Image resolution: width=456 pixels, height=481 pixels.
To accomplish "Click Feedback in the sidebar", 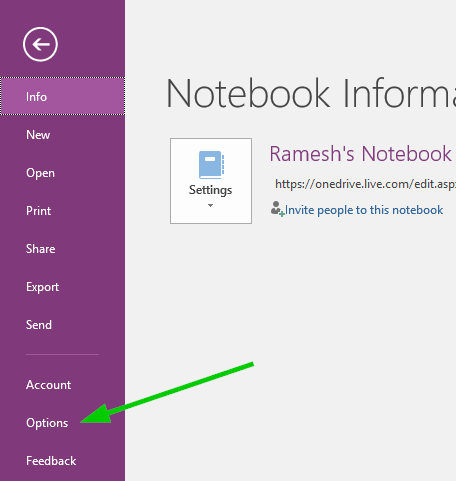I will click(63, 461).
